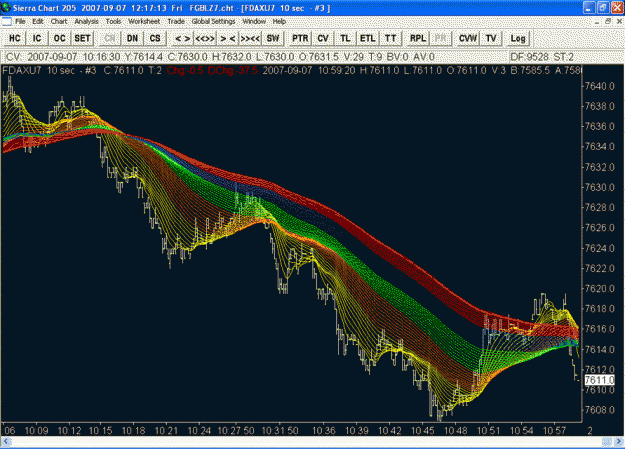Select the TT text tool
This screenshot has height=449, width=625.
coord(390,39)
